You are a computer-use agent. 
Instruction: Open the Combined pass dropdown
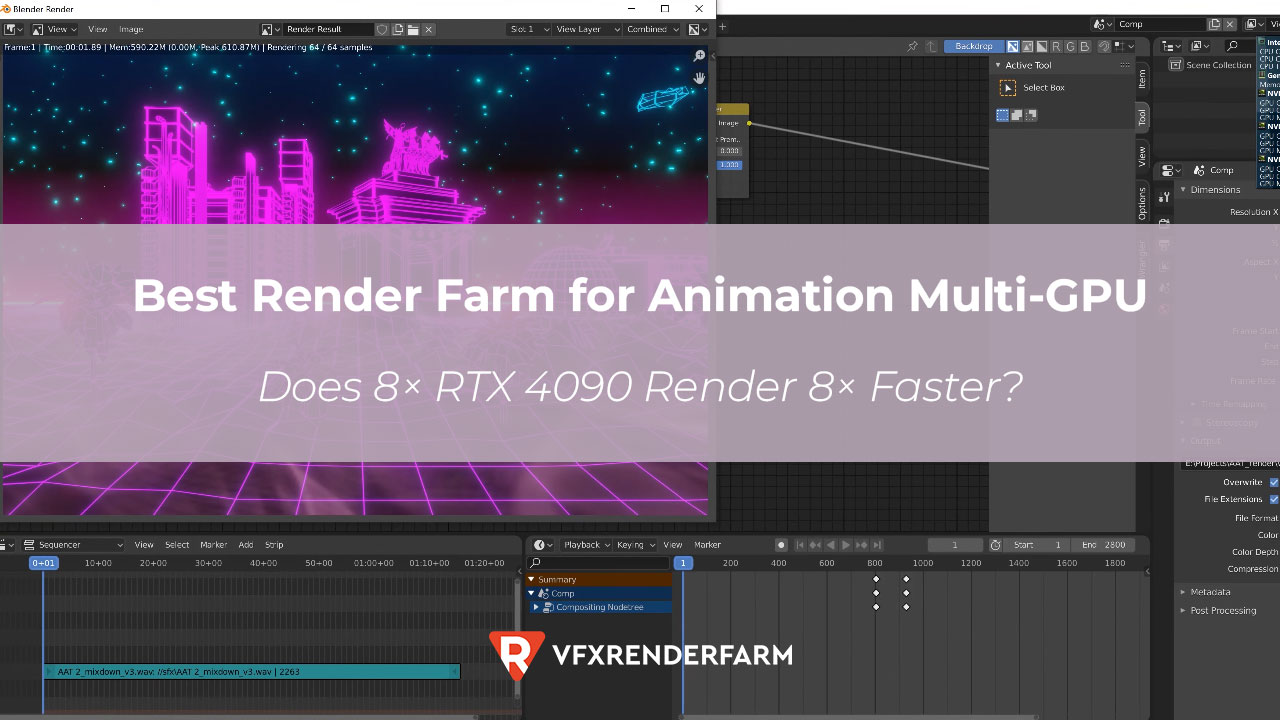(652, 30)
